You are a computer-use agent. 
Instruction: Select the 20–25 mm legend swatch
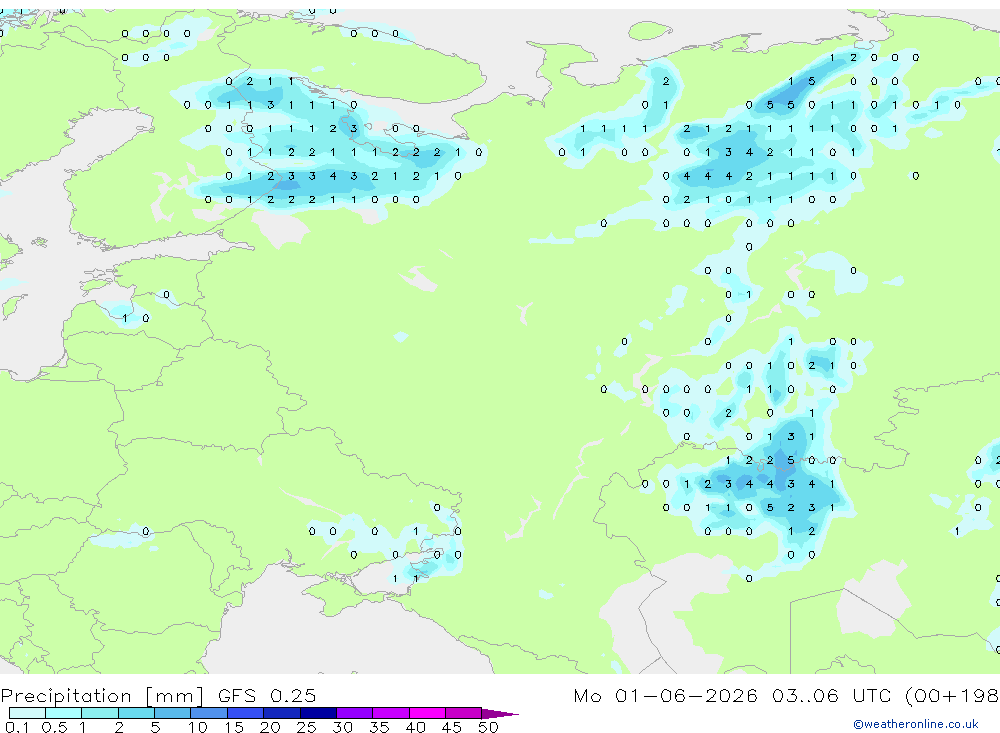click(x=282, y=713)
